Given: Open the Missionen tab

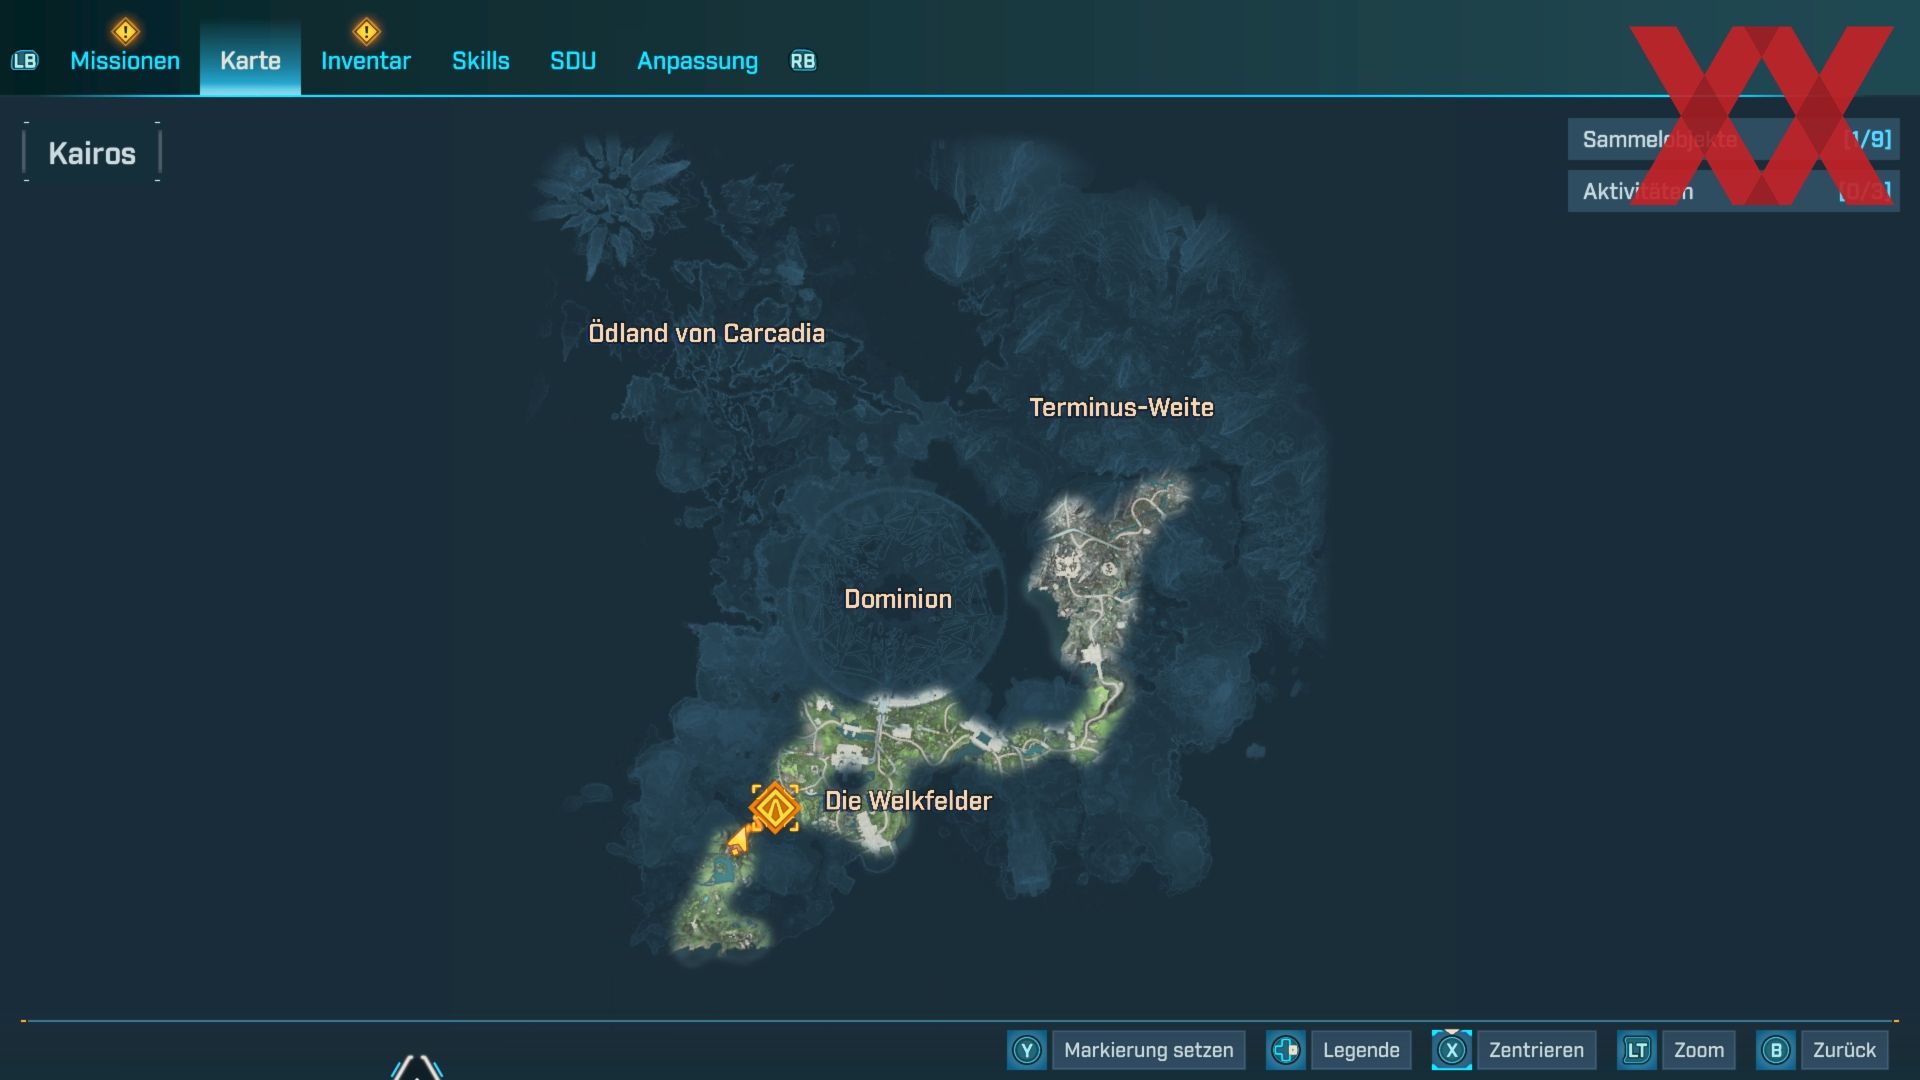Looking at the screenshot, I should click(125, 61).
